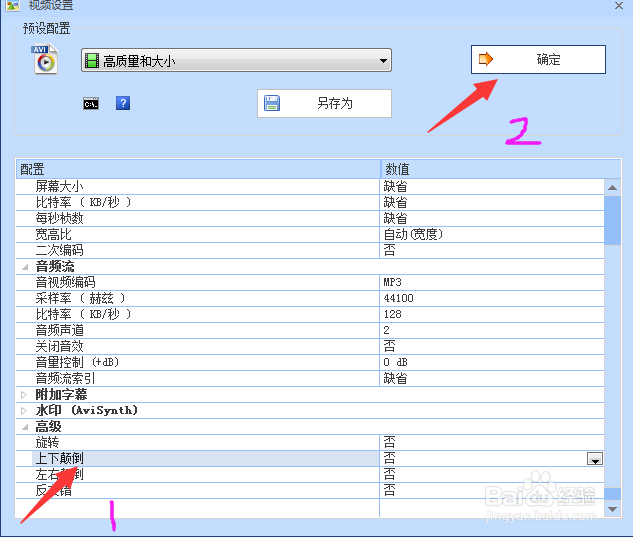
Task: Select the 音频流索引 row
Action: pyautogui.click(x=310, y=378)
